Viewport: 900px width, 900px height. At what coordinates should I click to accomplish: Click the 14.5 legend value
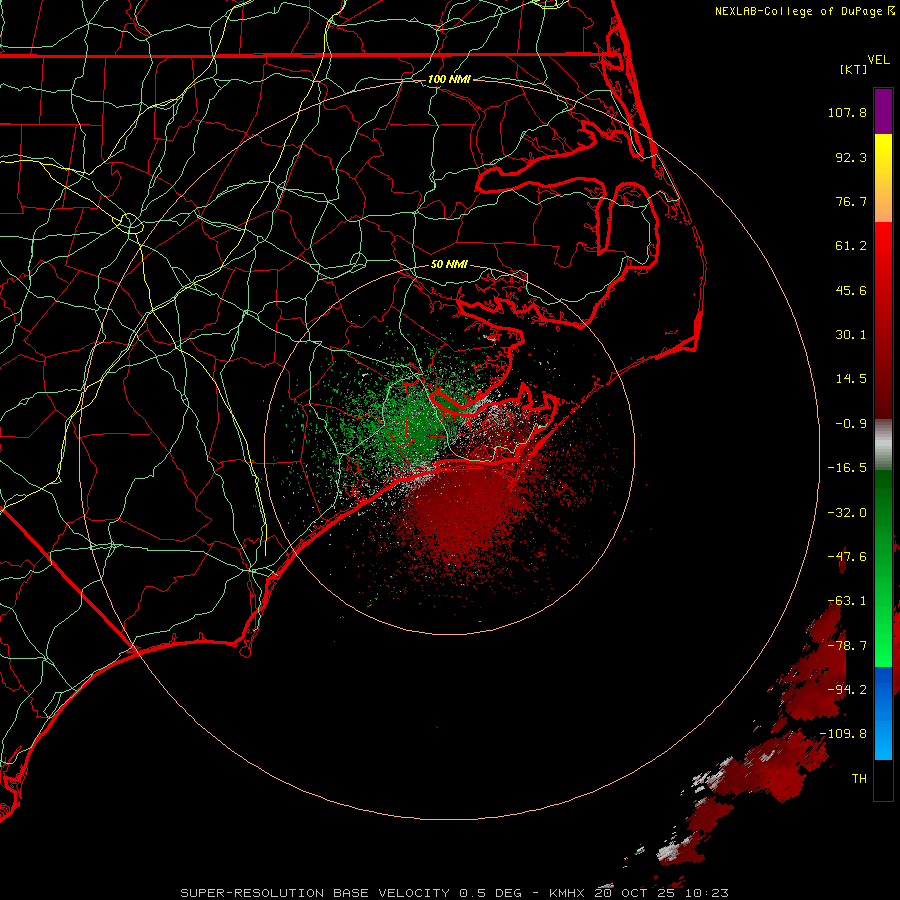[851, 379]
